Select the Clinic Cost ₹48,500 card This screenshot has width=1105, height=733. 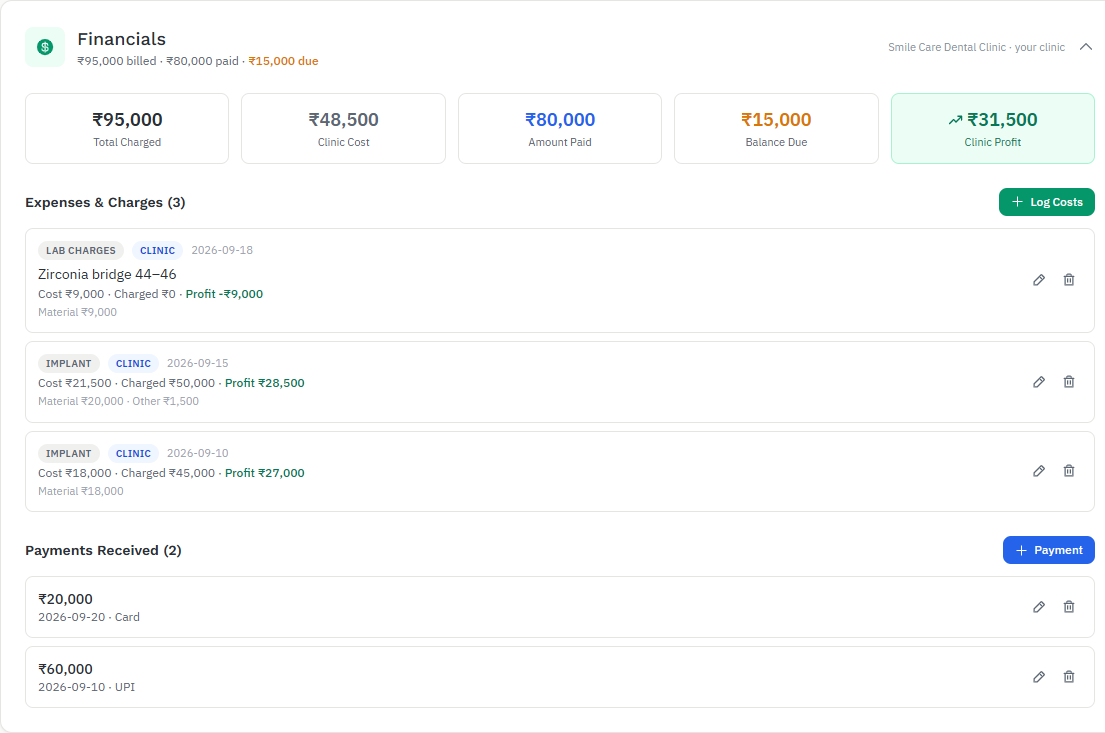click(x=343, y=128)
